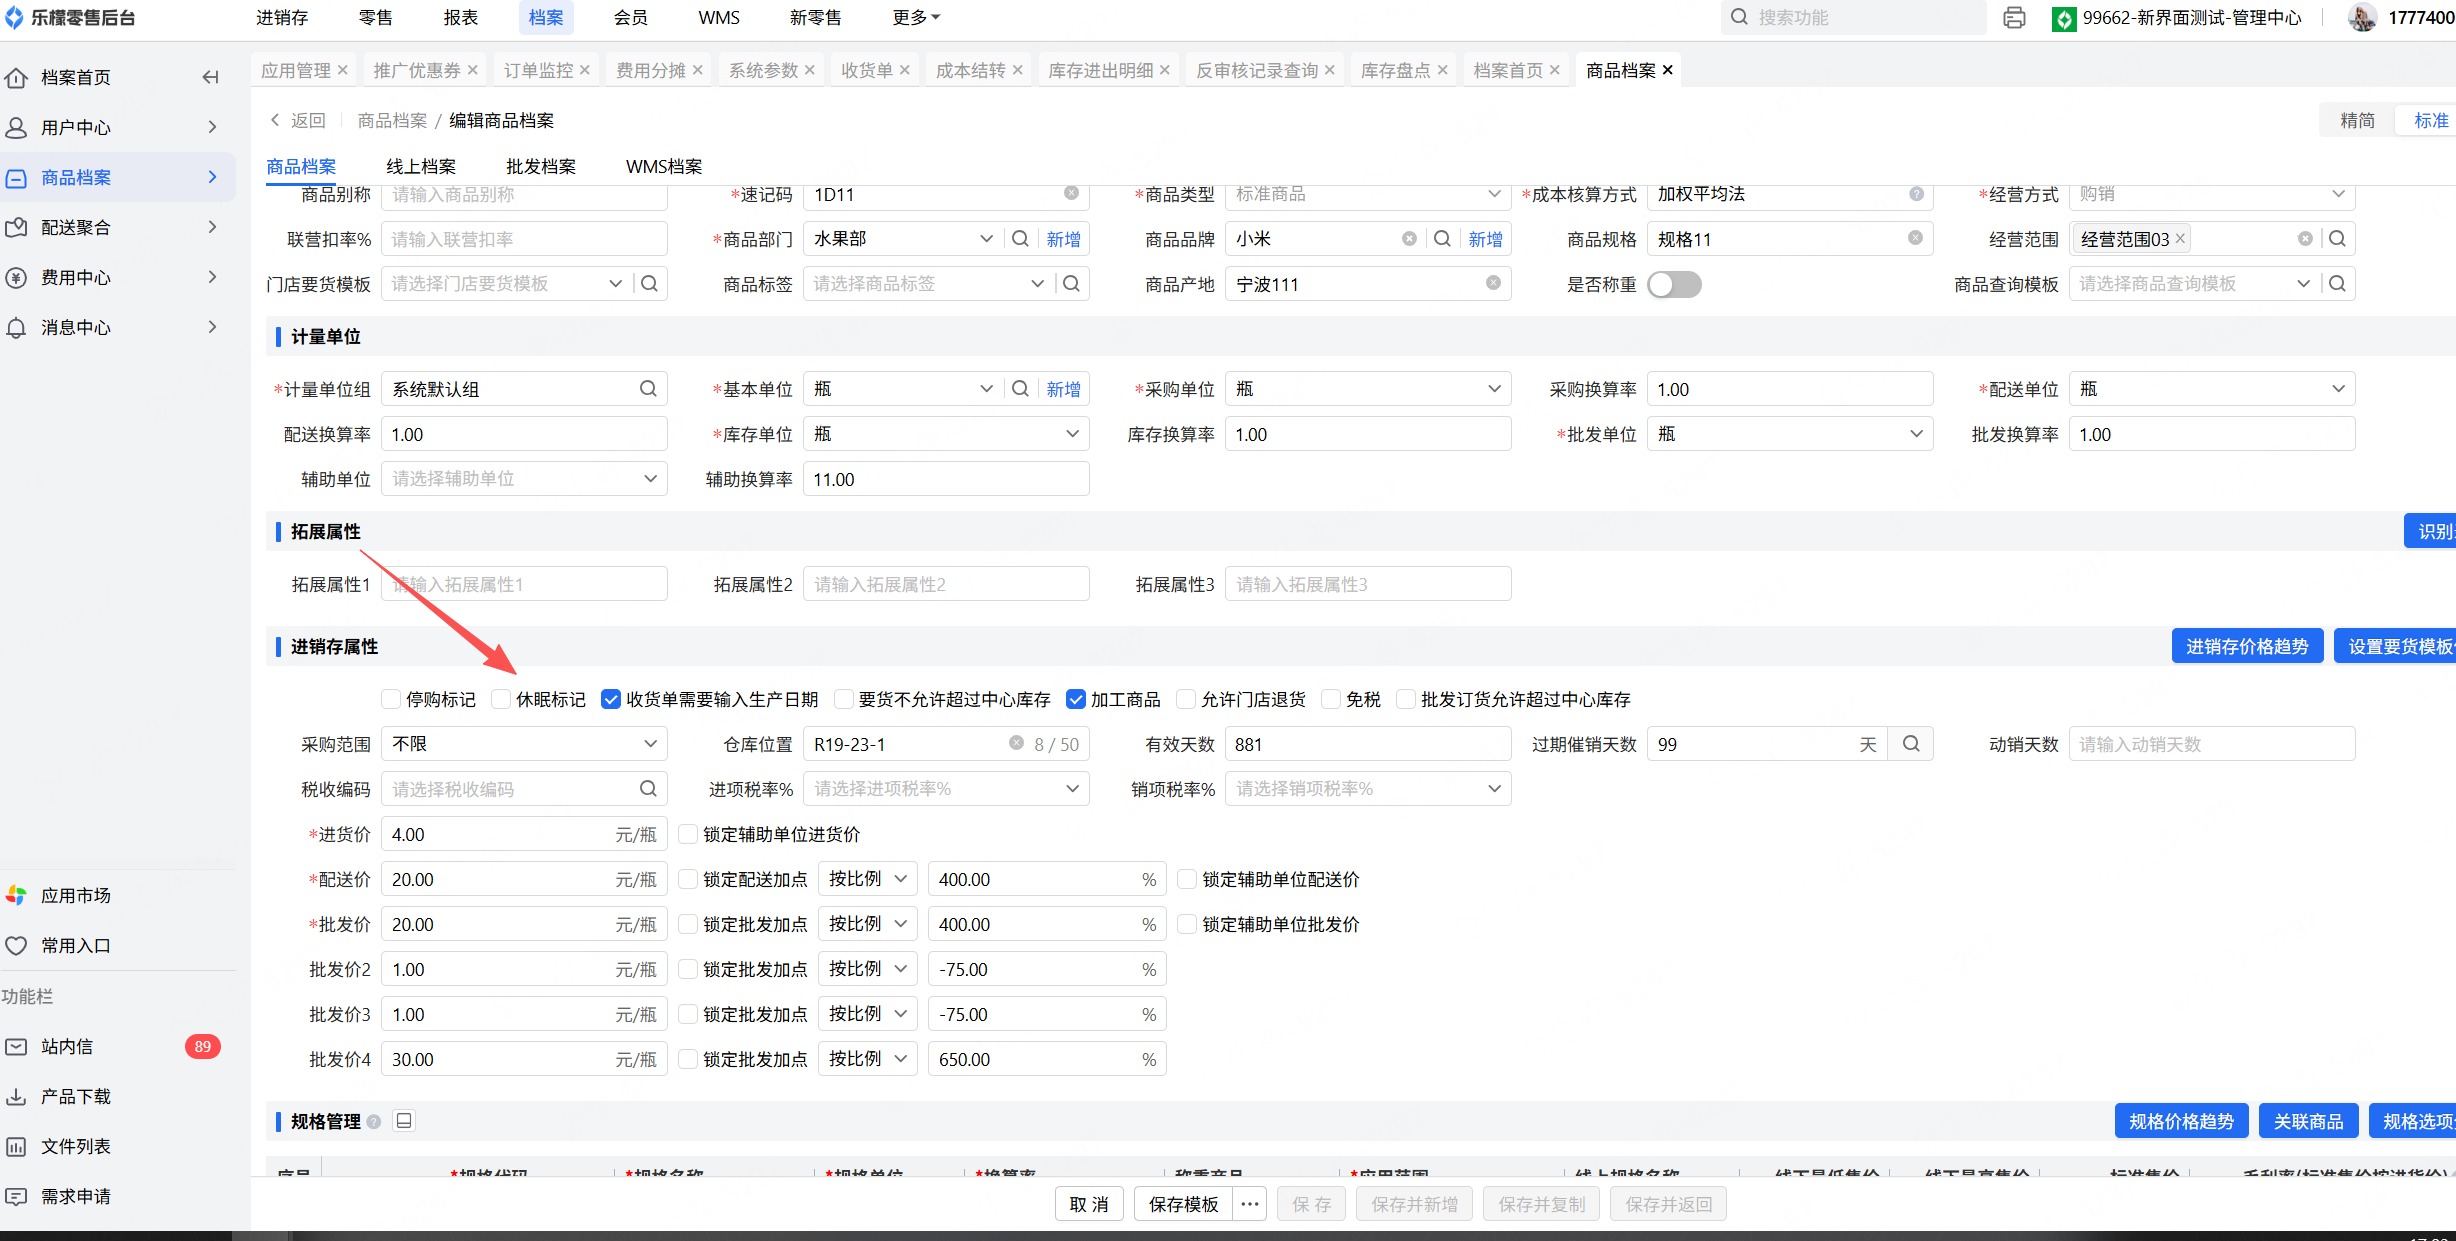Image resolution: width=2456 pixels, height=1241 pixels.
Task: Click the 进销存价格趋势 button
Action: point(2246,647)
